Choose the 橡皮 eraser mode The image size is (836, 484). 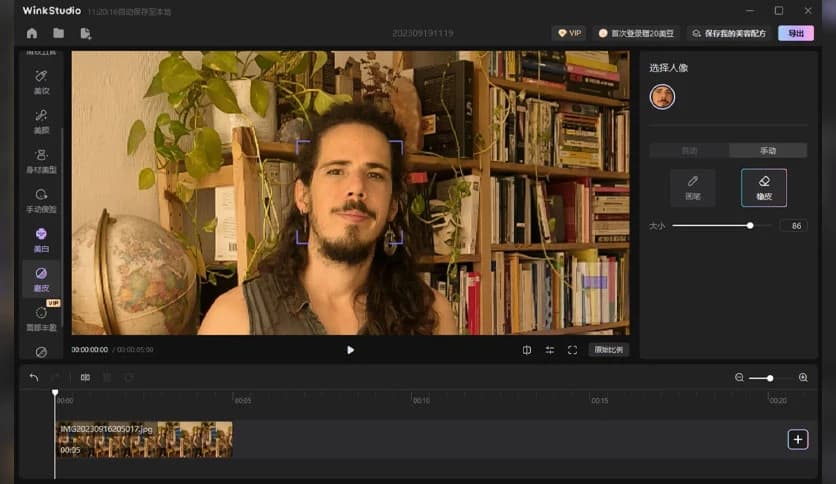[x=764, y=187]
